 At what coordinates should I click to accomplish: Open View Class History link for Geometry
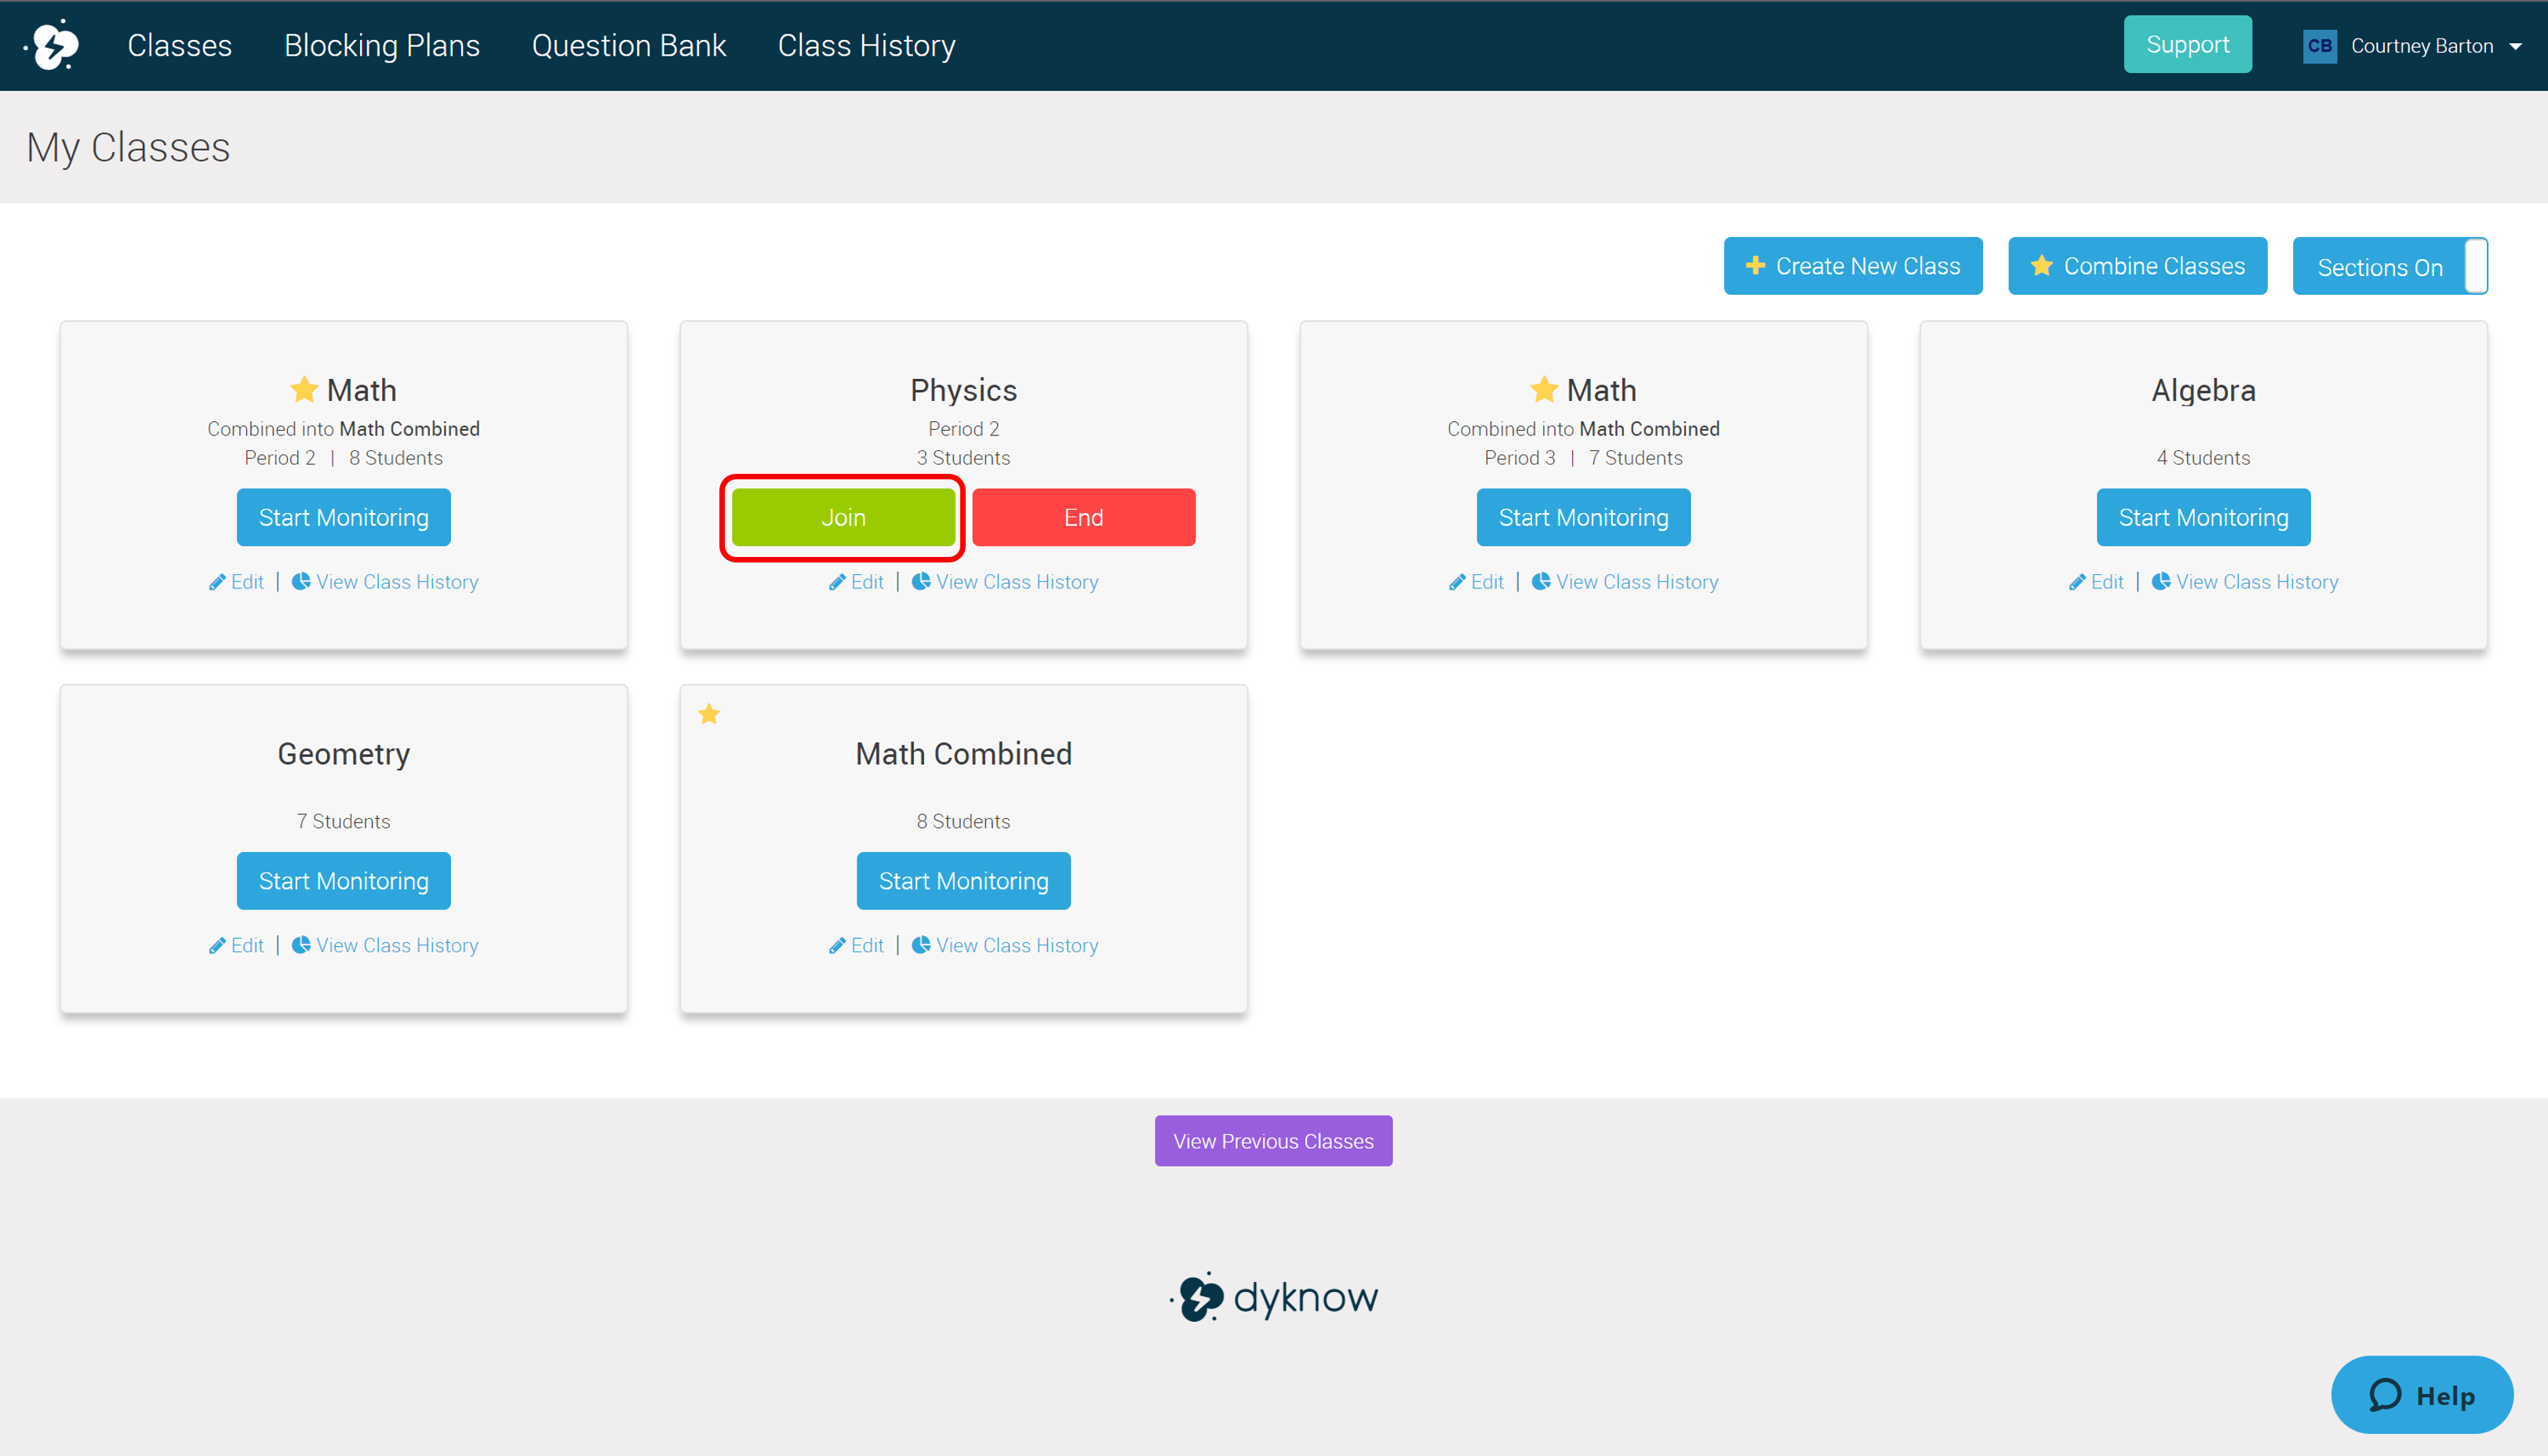tap(397, 946)
